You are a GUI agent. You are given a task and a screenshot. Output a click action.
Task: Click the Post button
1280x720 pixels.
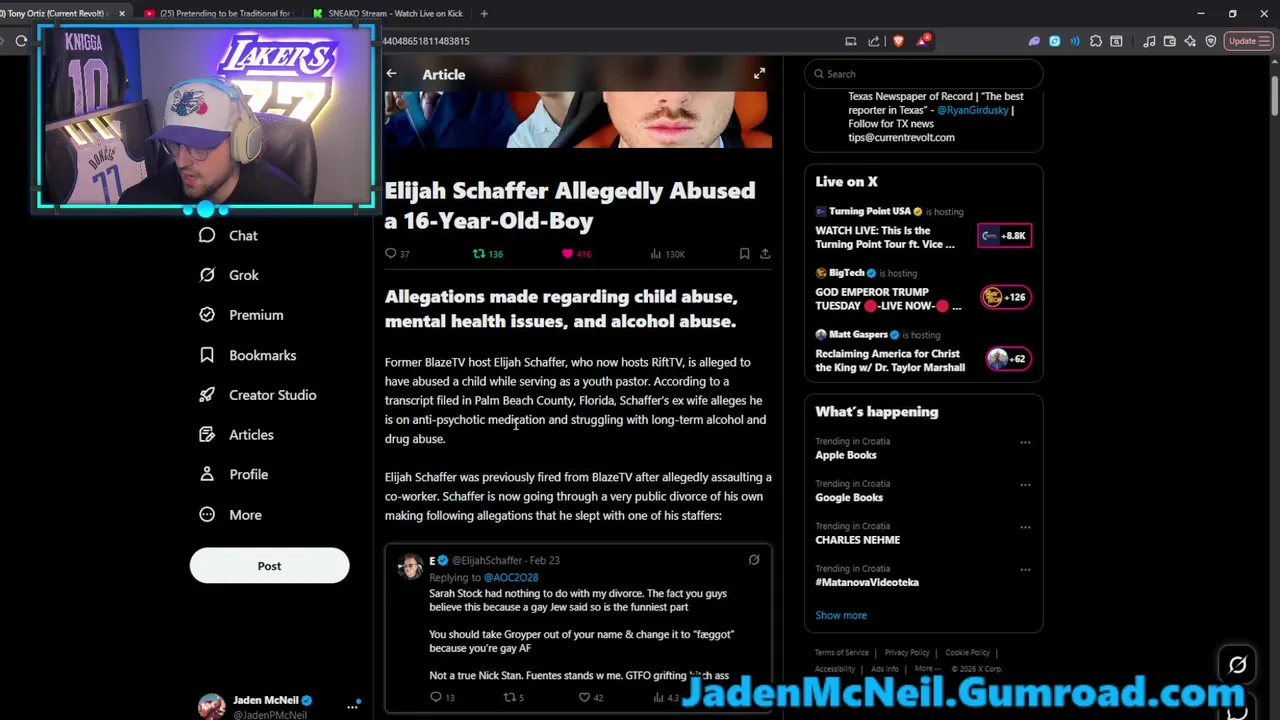(269, 566)
